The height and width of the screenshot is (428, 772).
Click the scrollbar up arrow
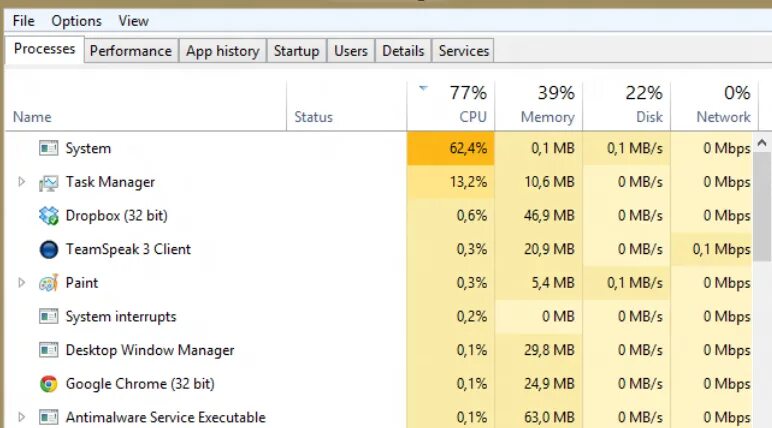tap(762, 143)
